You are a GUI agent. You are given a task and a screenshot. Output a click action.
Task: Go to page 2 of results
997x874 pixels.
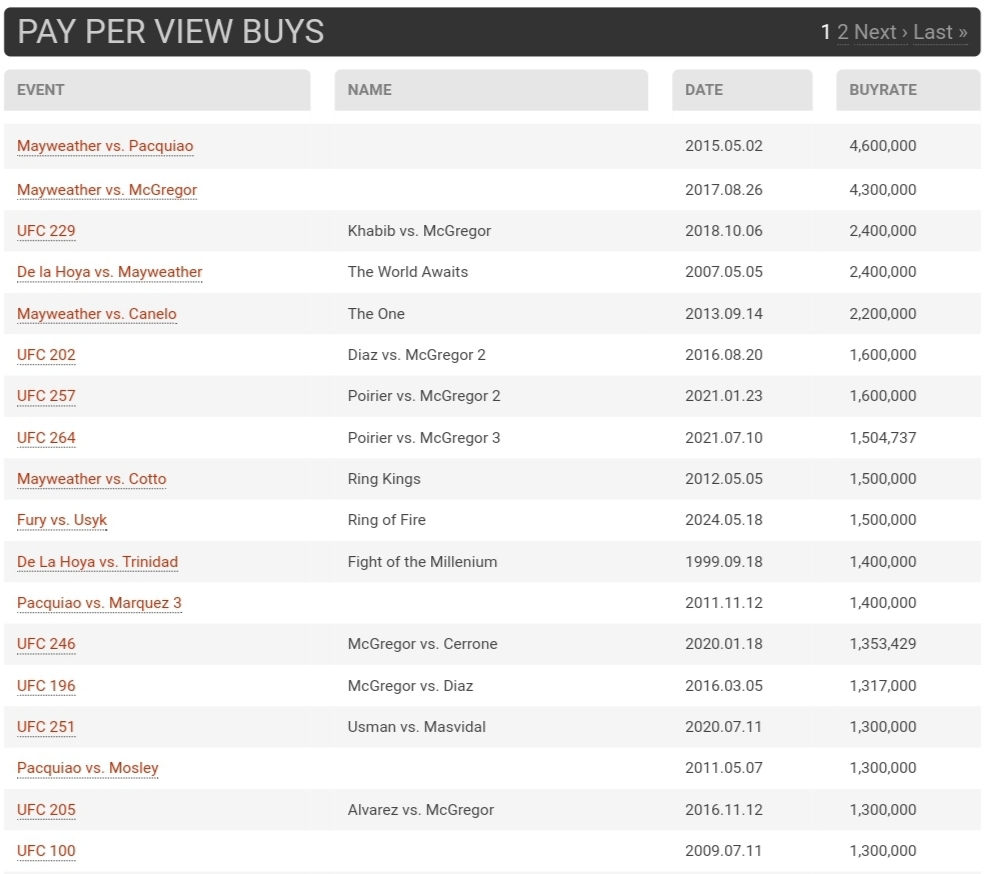click(843, 32)
